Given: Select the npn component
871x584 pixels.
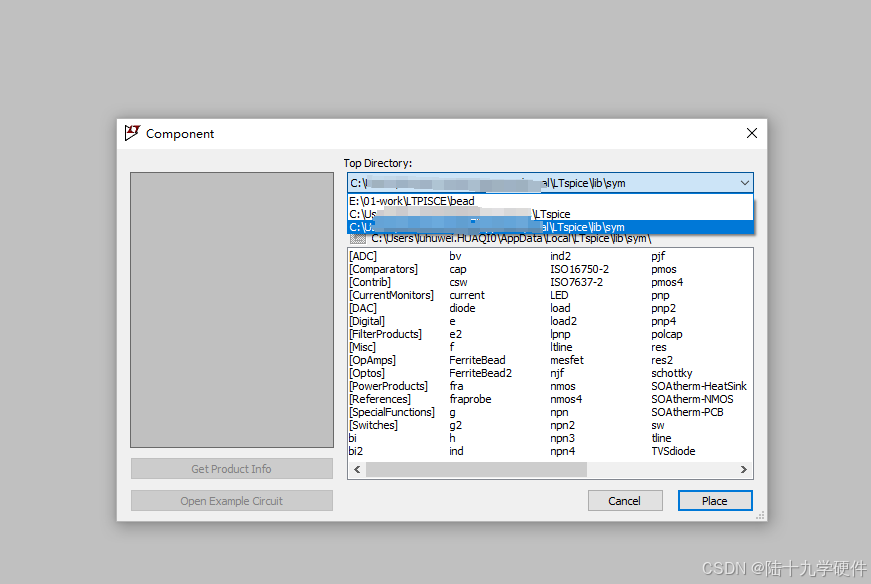Looking at the screenshot, I should pos(559,412).
